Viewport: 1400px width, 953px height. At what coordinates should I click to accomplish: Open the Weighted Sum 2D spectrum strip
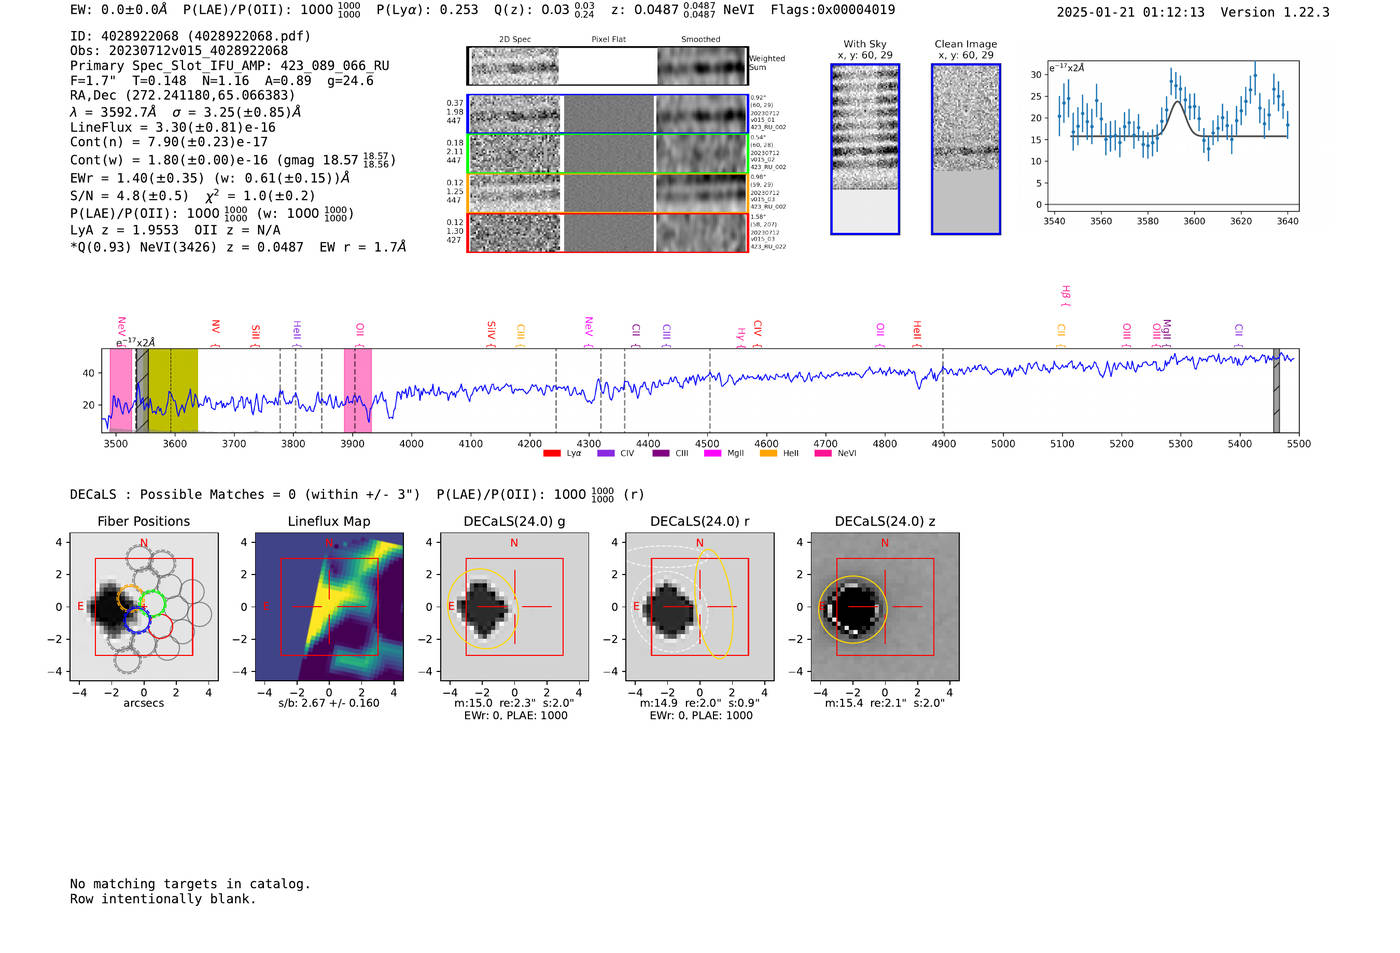(607, 66)
